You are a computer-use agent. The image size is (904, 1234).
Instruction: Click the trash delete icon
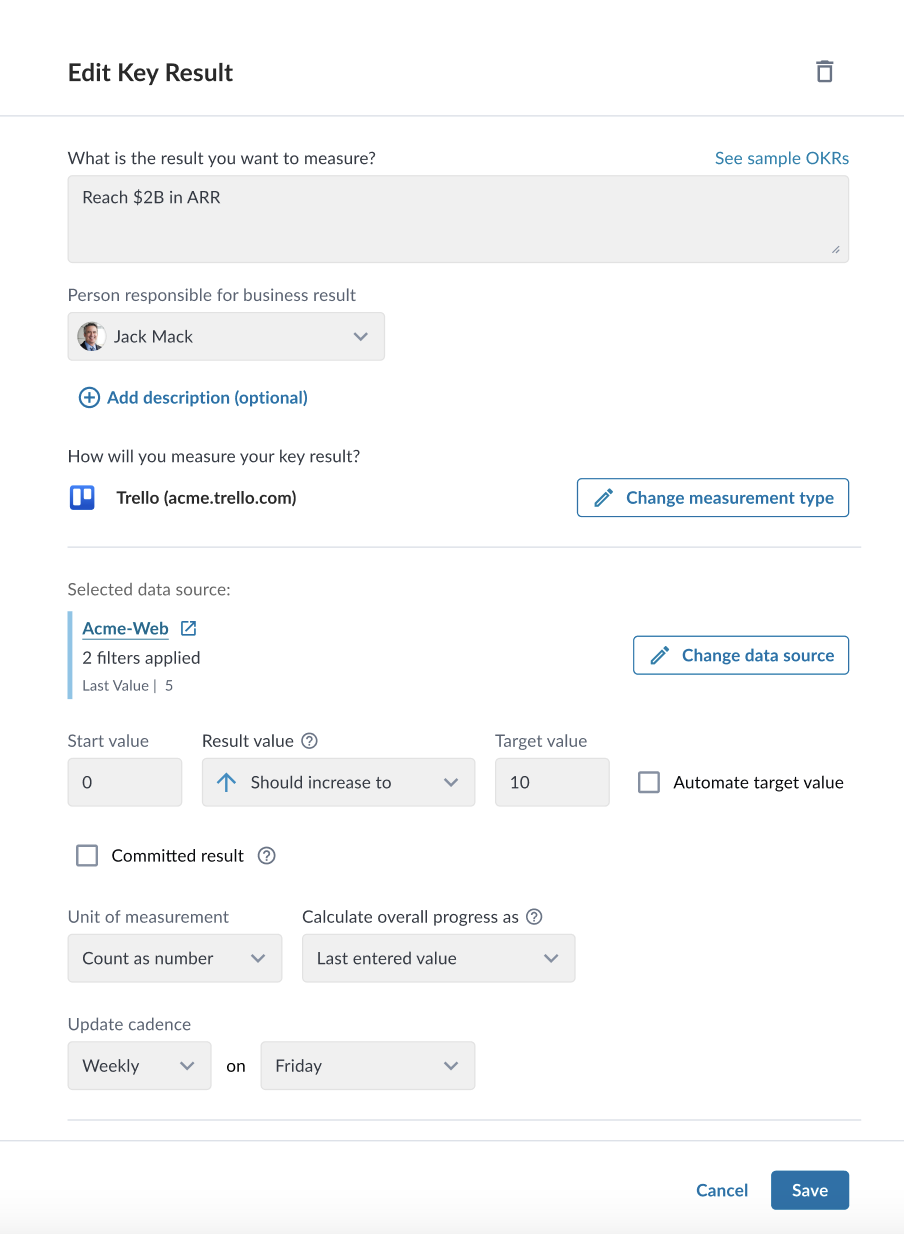(x=824, y=72)
